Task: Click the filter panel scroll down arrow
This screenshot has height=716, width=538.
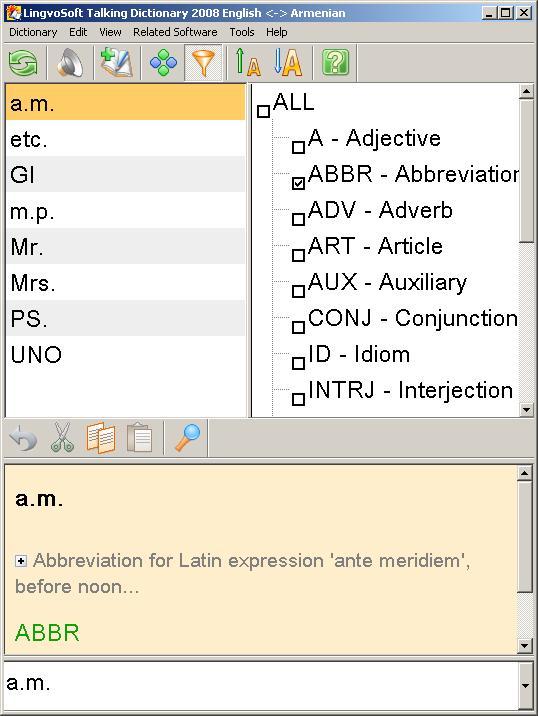Action: 526,410
